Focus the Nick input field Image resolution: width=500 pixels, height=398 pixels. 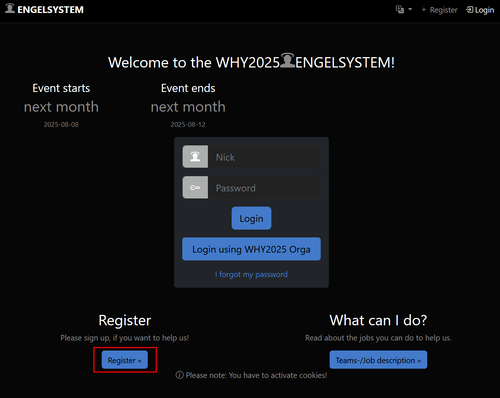coord(264,157)
